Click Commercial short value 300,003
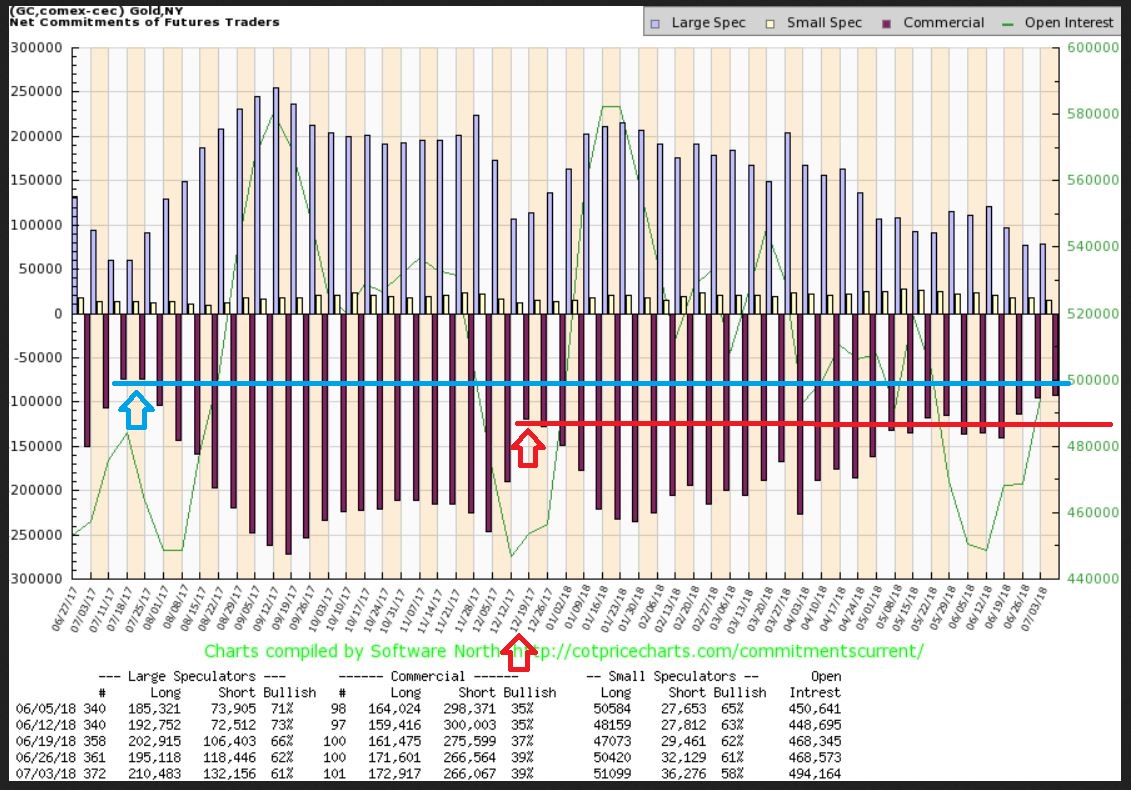Image resolution: width=1131 pixels, height=790 pixels. [470, 724]
